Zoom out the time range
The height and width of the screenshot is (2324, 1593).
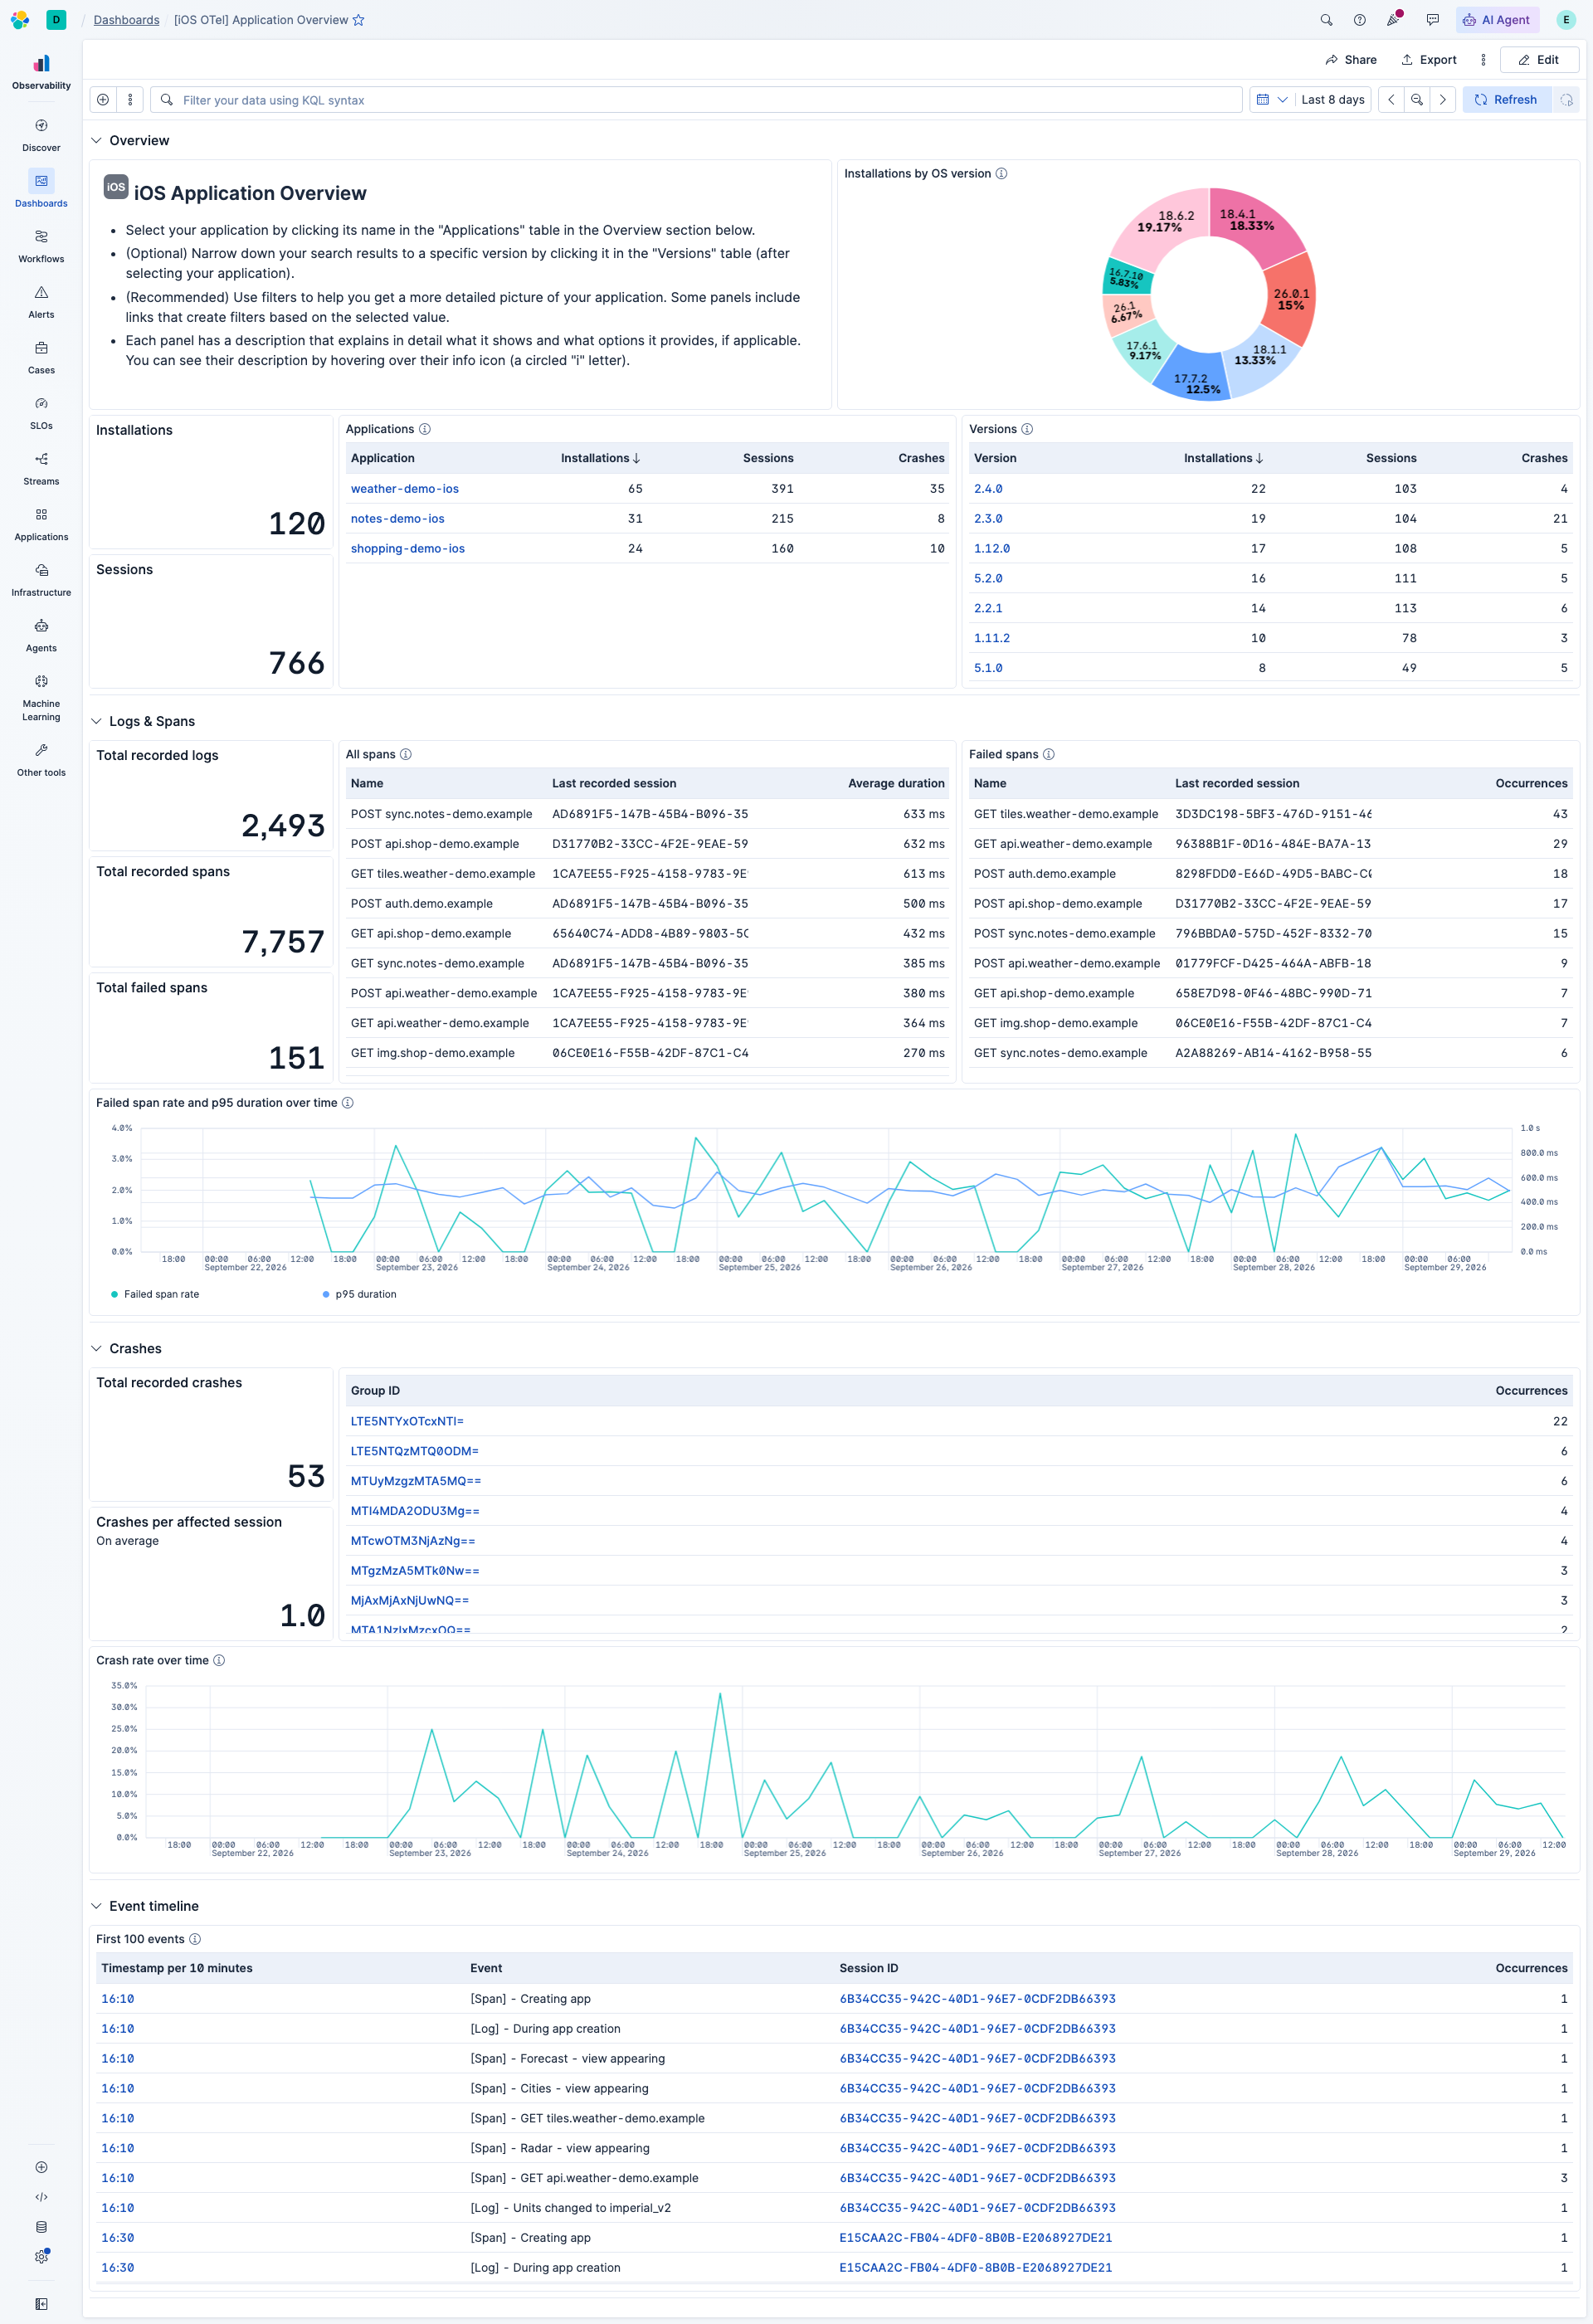[1417, 100]
